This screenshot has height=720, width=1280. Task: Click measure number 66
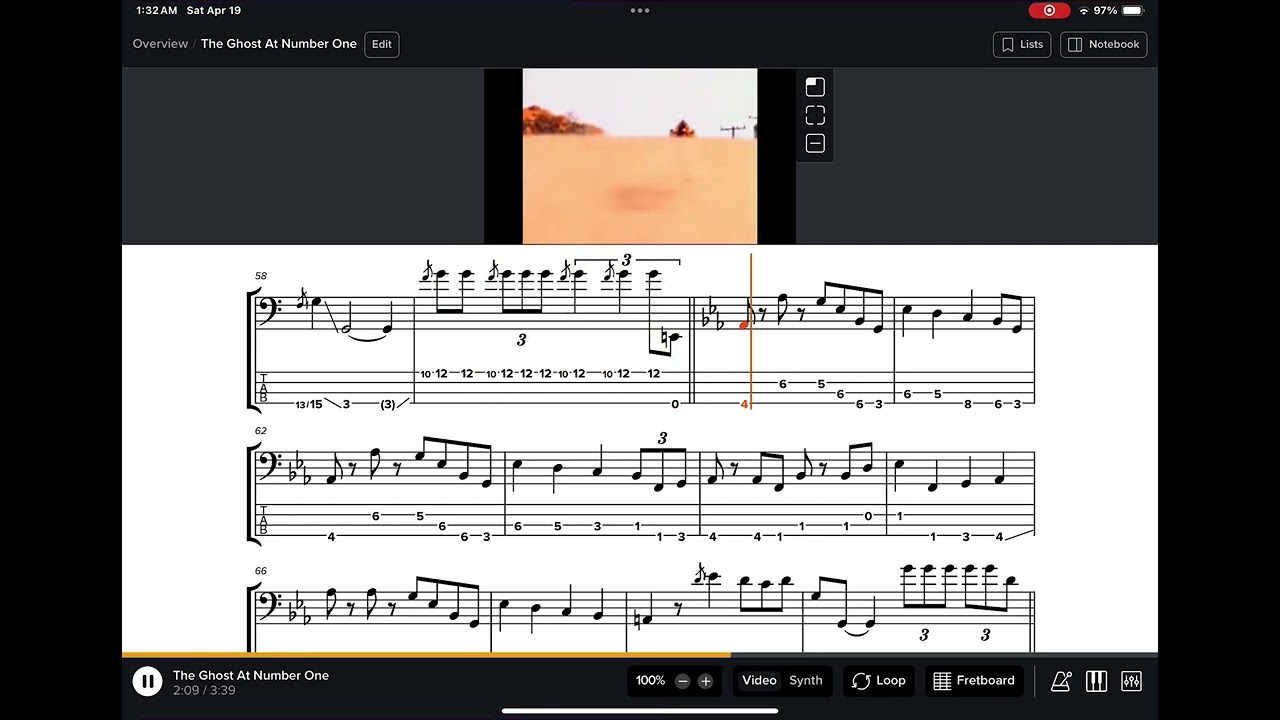[261, 571]
